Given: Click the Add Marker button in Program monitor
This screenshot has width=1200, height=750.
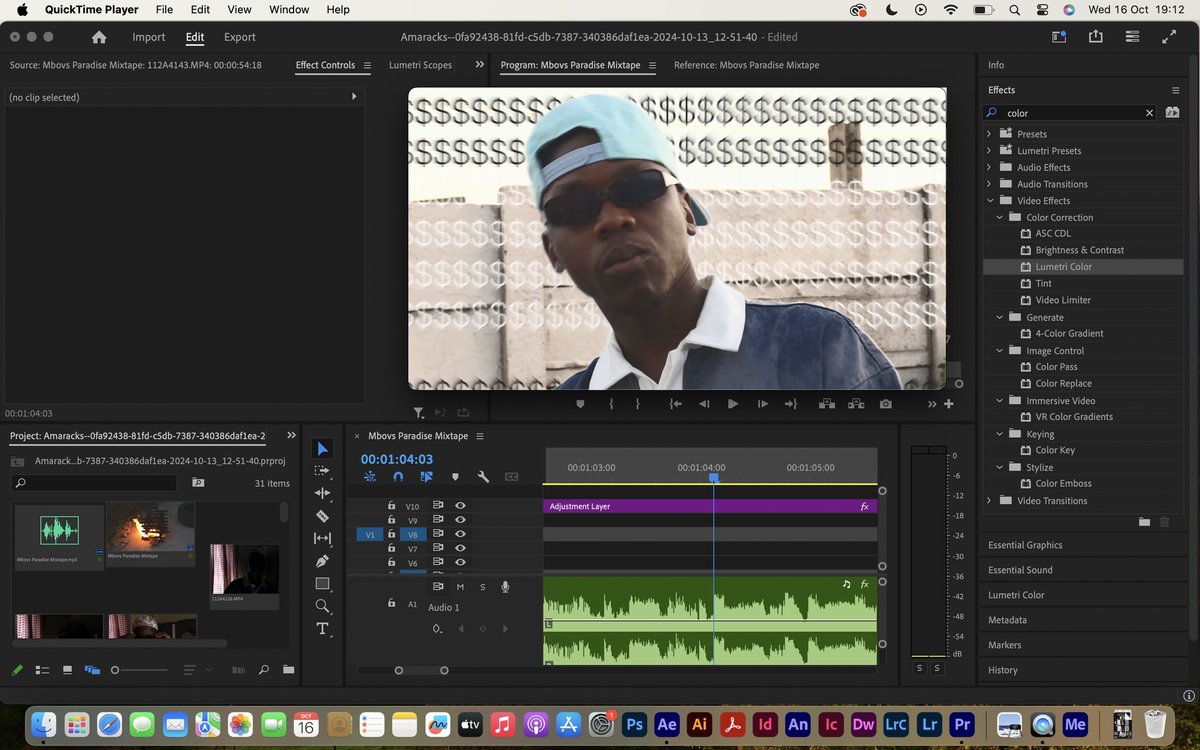Looking at the screenshot, I should coord(580,404).
